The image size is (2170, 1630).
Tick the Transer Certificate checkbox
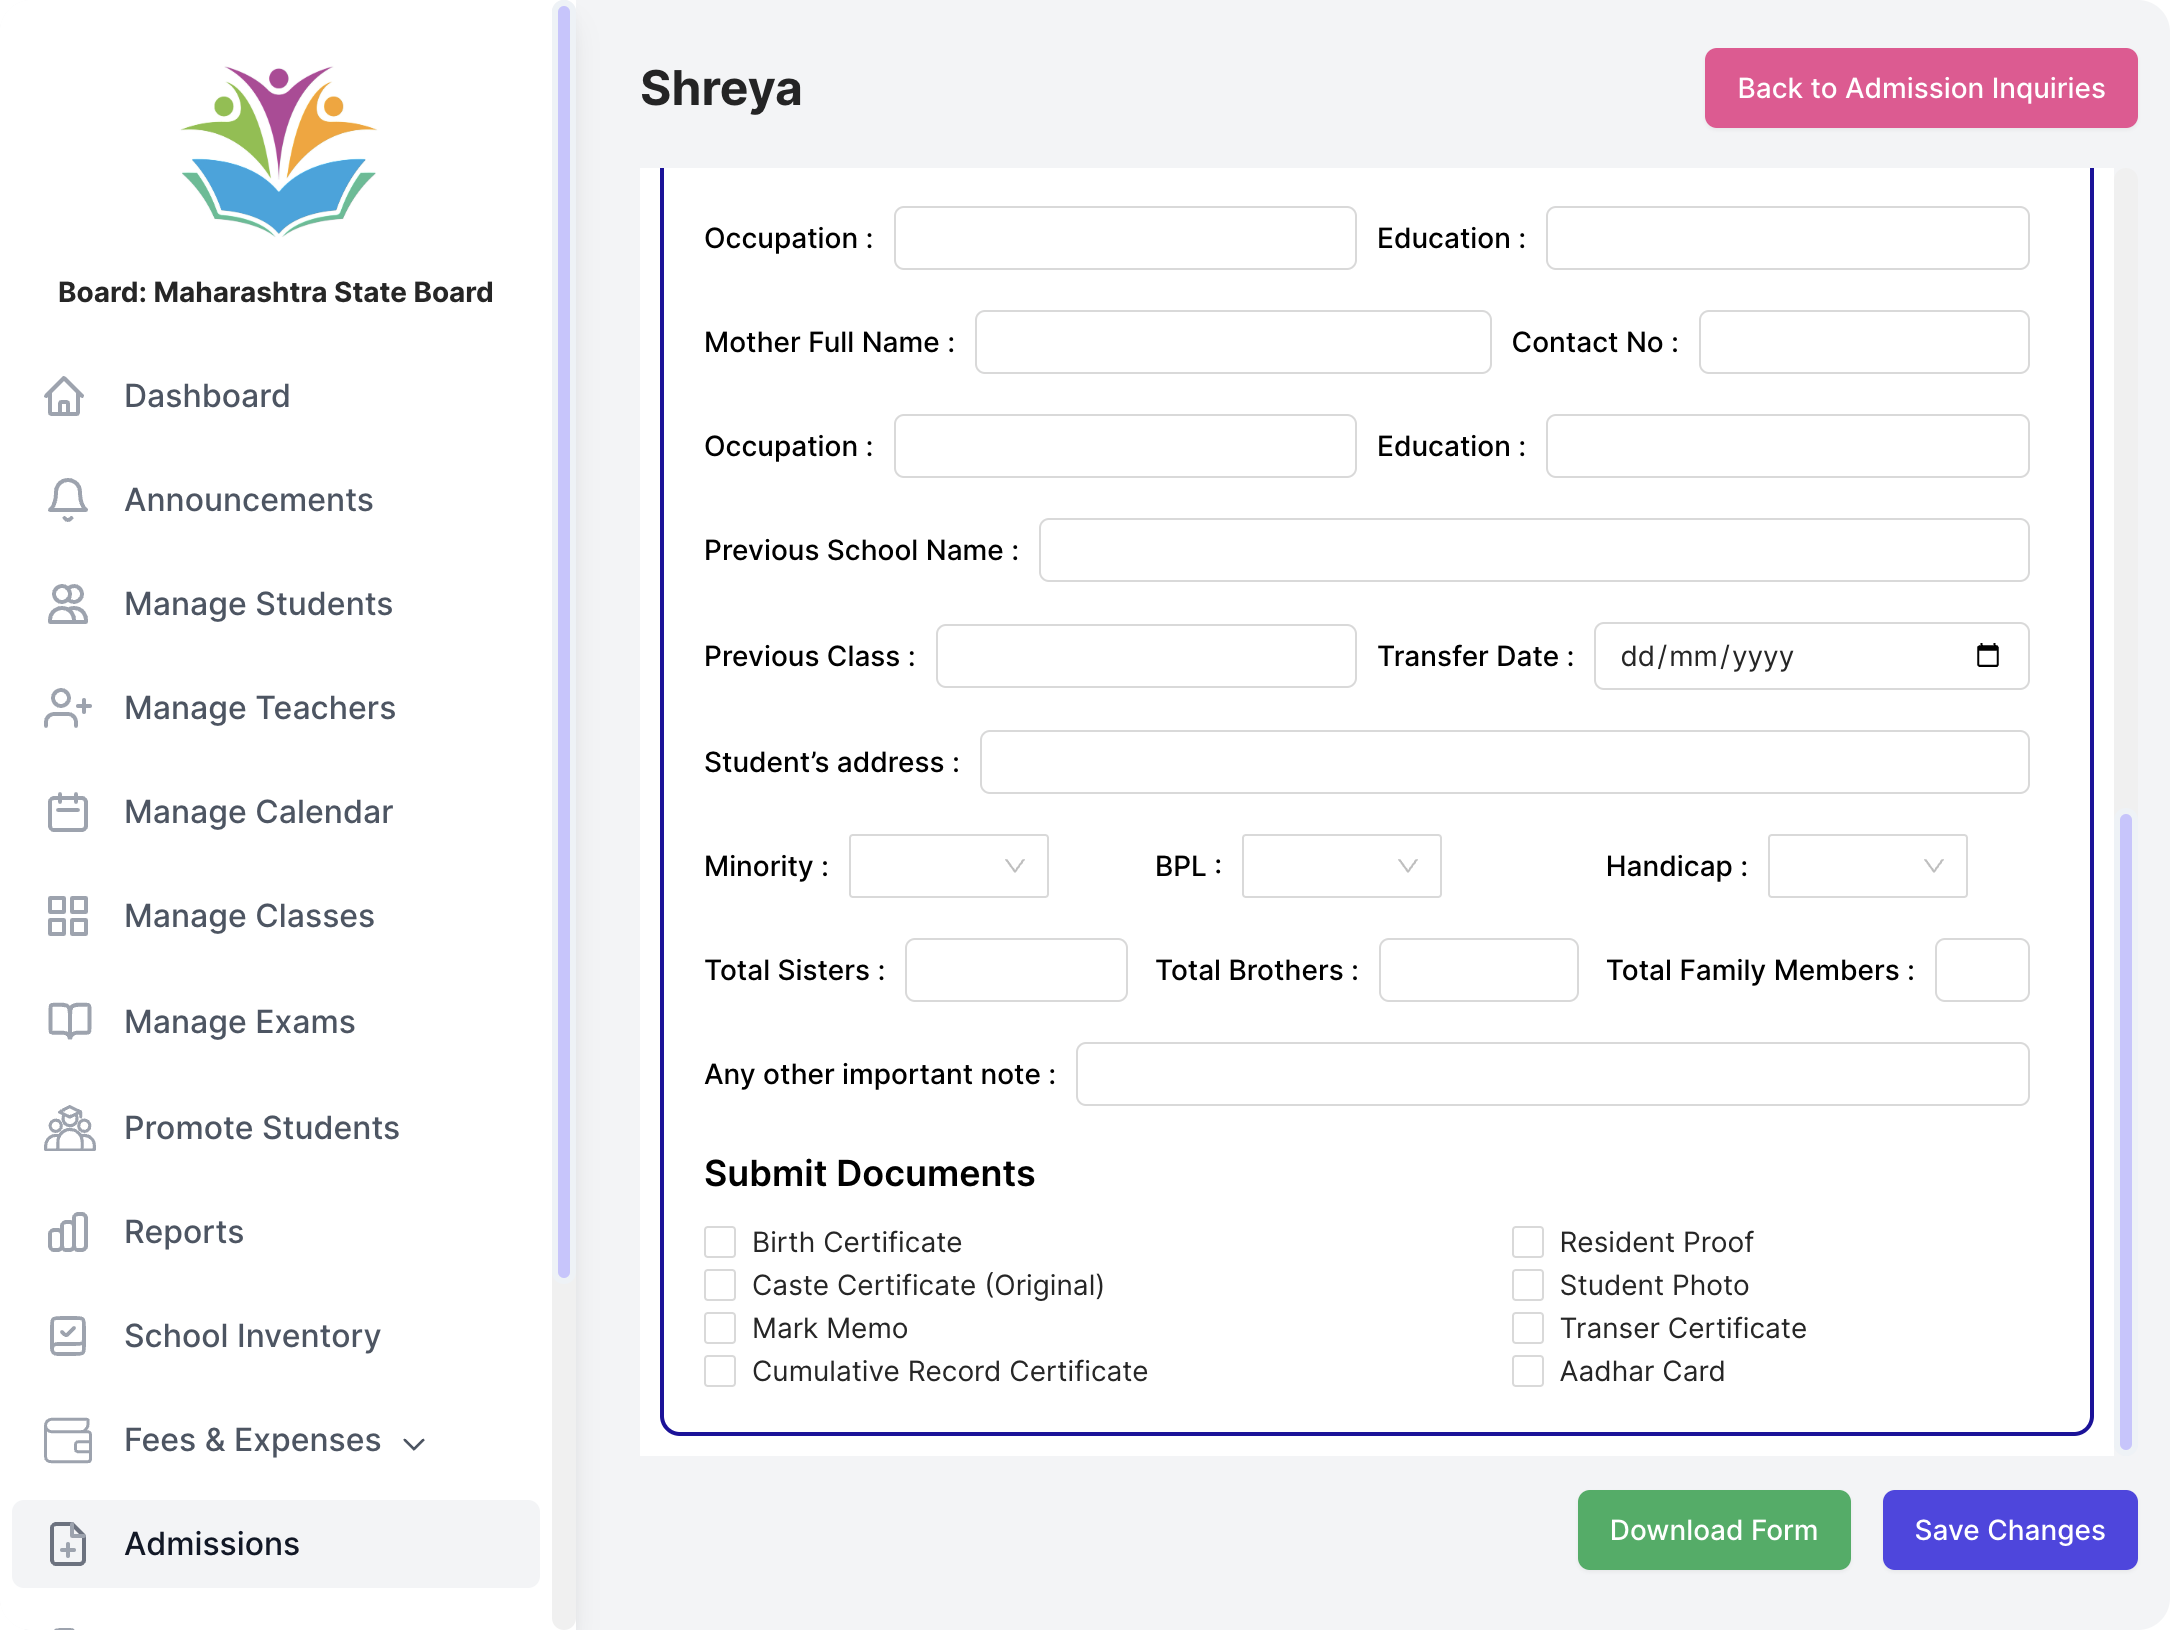(1528, 1328)
